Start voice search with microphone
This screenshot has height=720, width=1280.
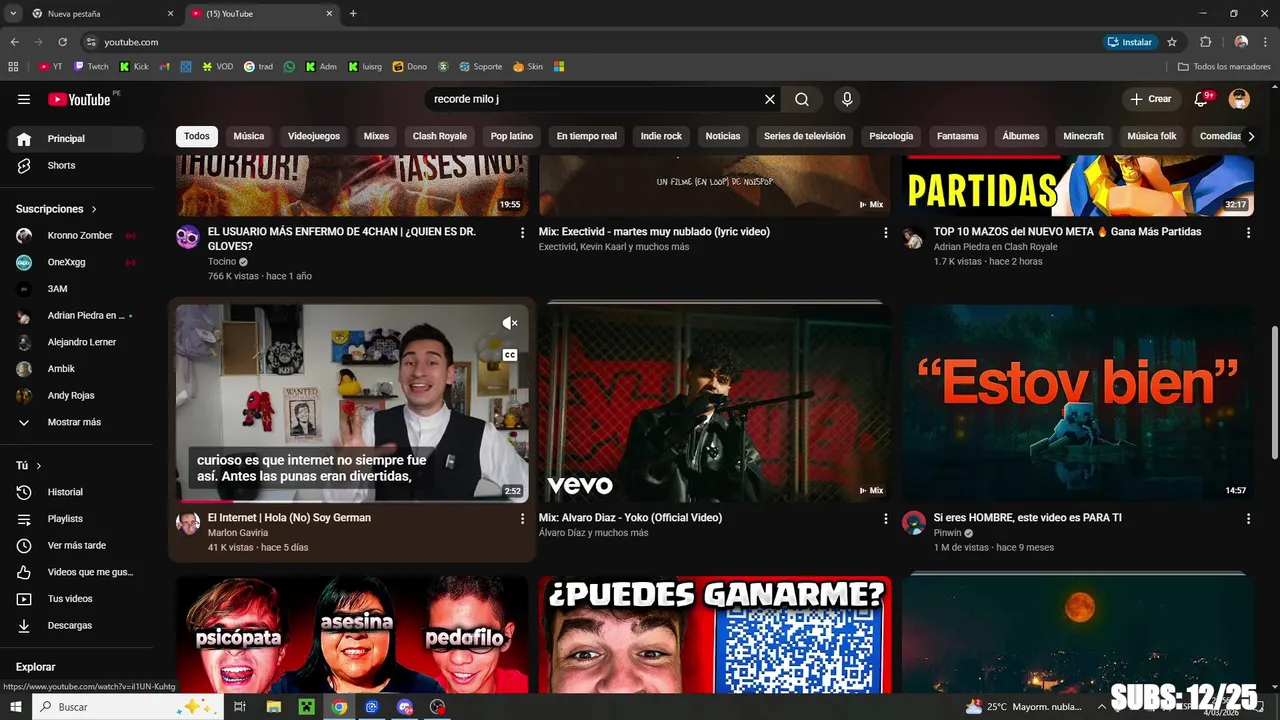click(847, 99)
